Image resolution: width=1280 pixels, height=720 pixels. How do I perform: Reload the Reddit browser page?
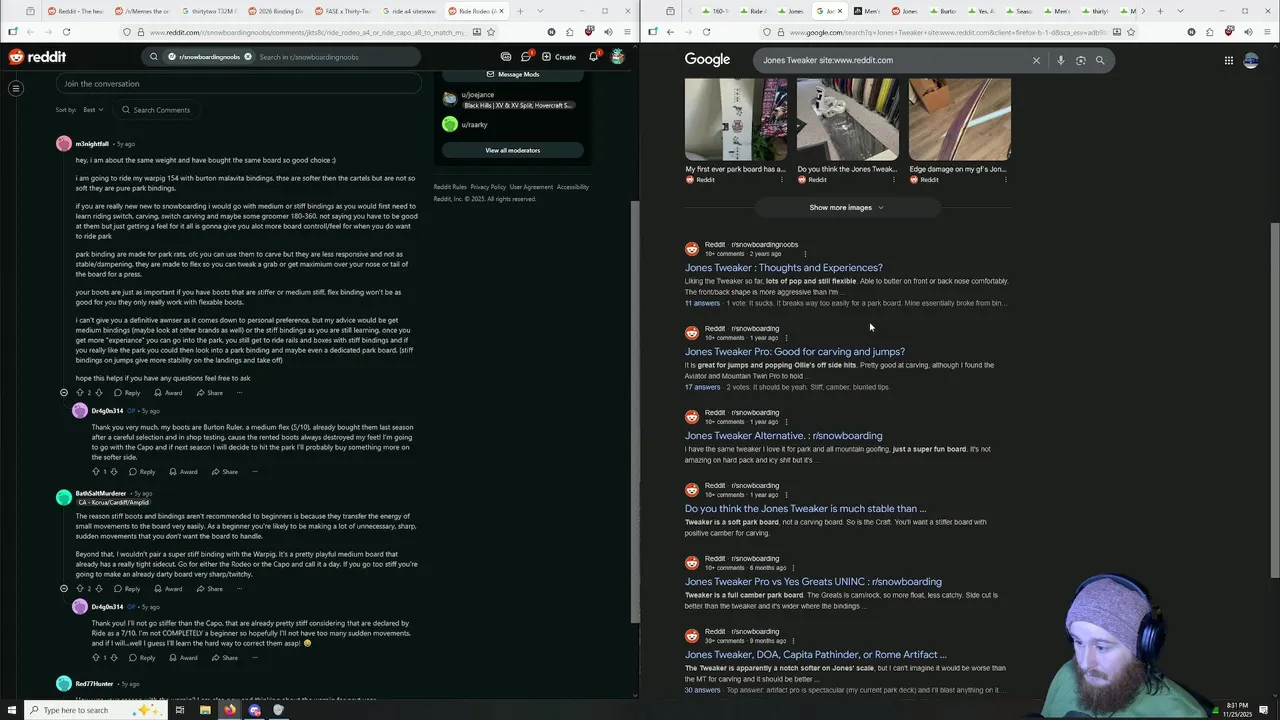65,32
